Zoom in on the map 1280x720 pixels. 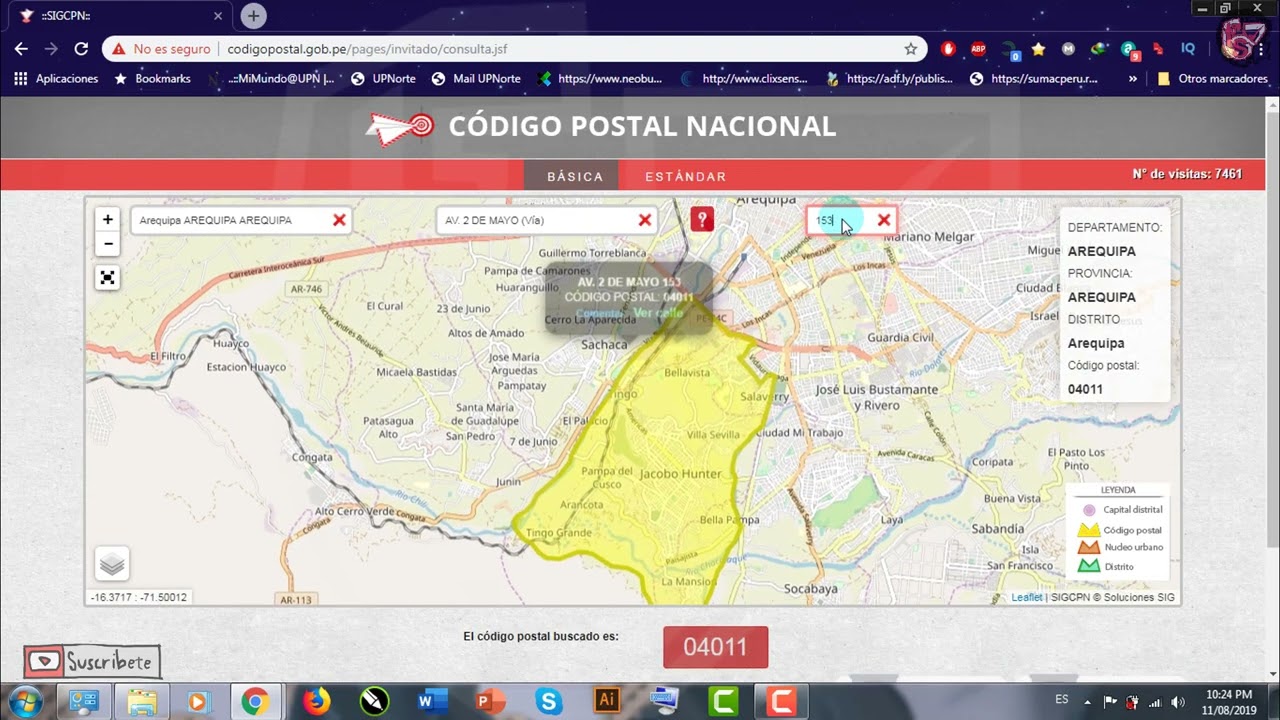[x=108, y=219]
